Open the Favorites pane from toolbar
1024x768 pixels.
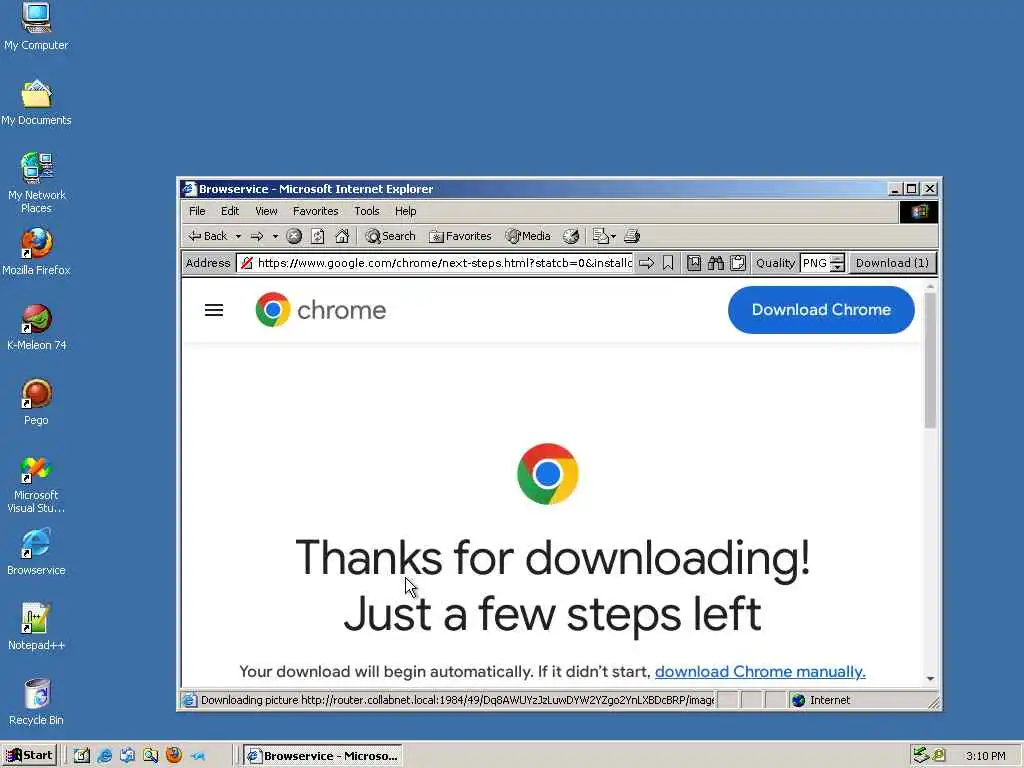pos(460,236)
